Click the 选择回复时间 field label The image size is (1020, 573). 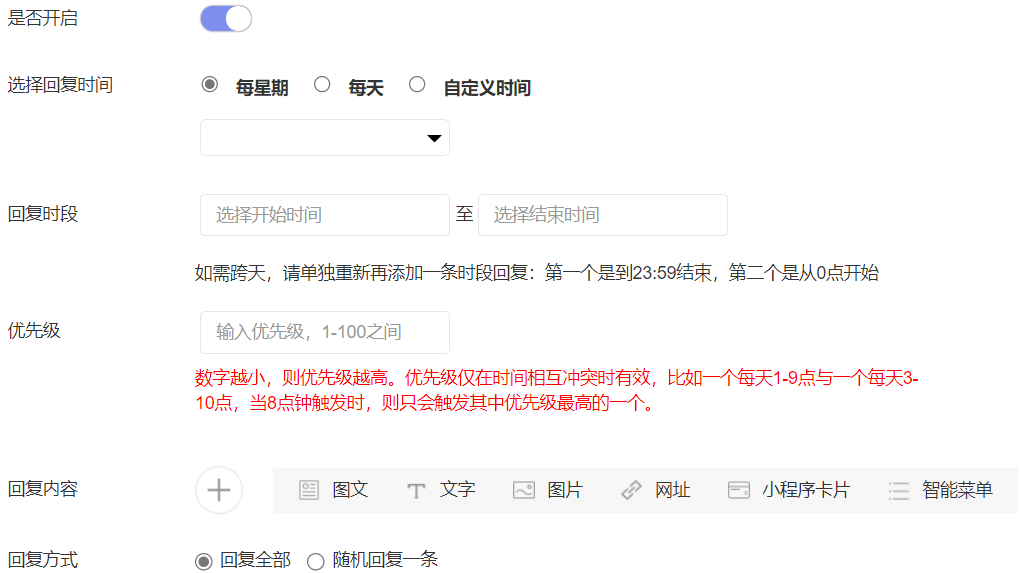coord(60,85)
